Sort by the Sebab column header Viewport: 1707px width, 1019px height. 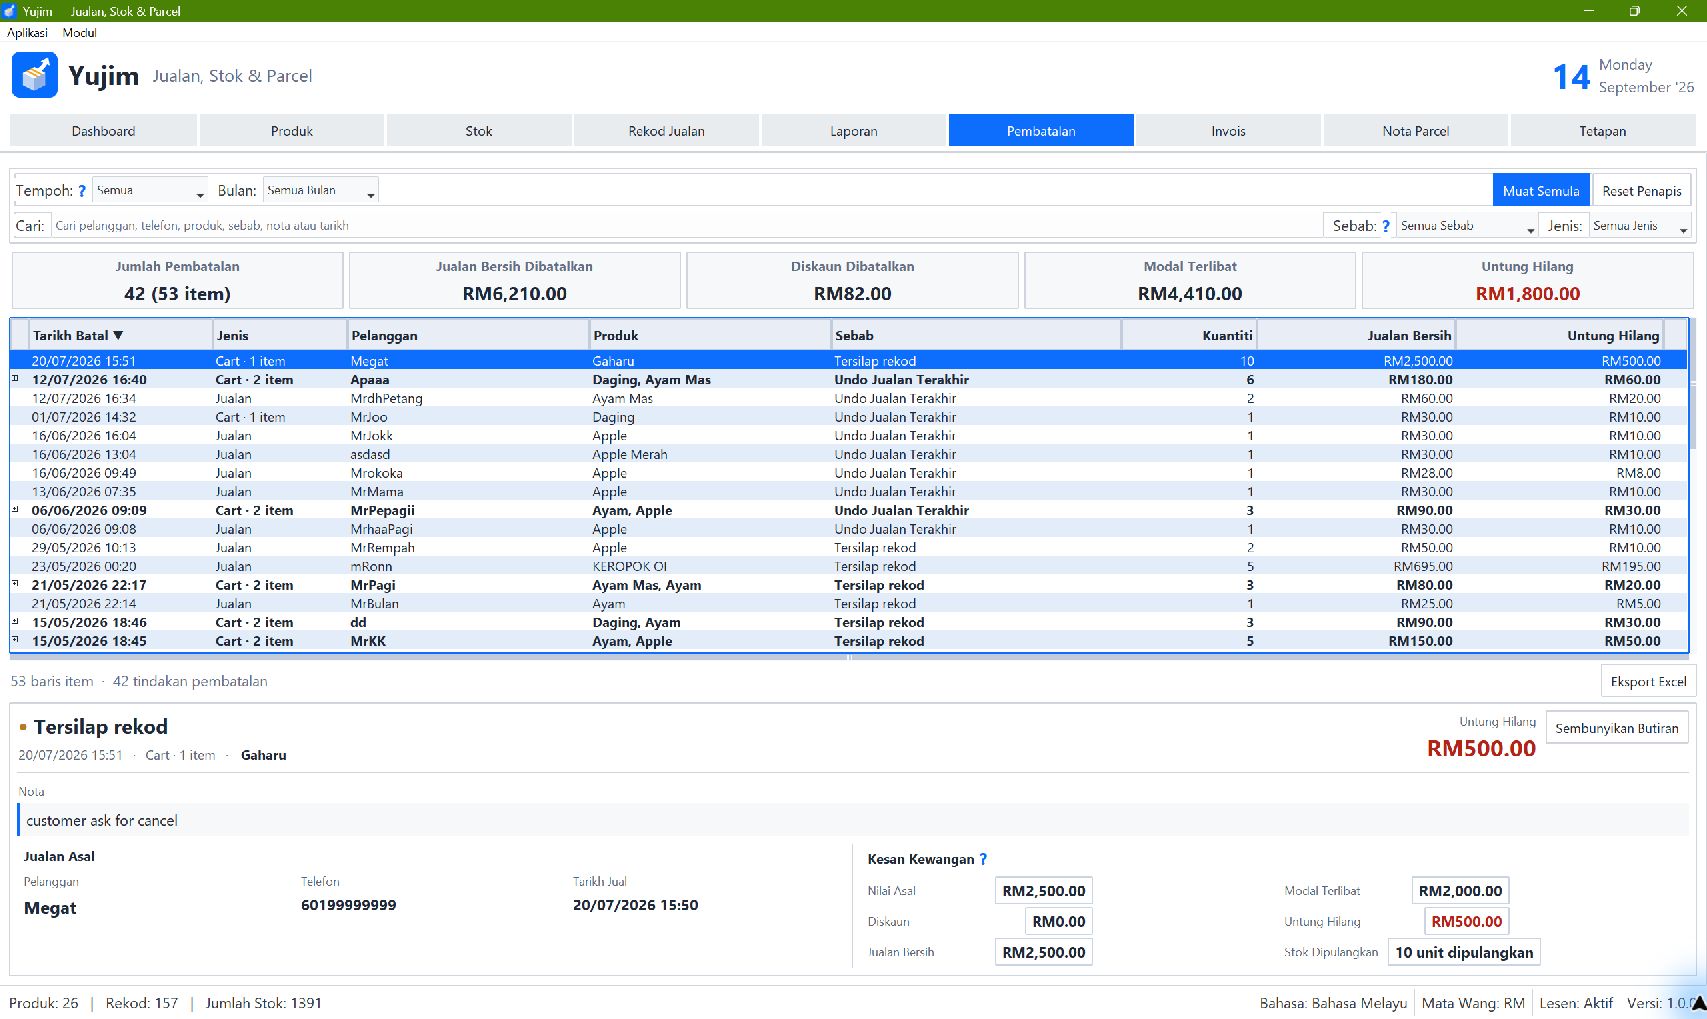976,335
